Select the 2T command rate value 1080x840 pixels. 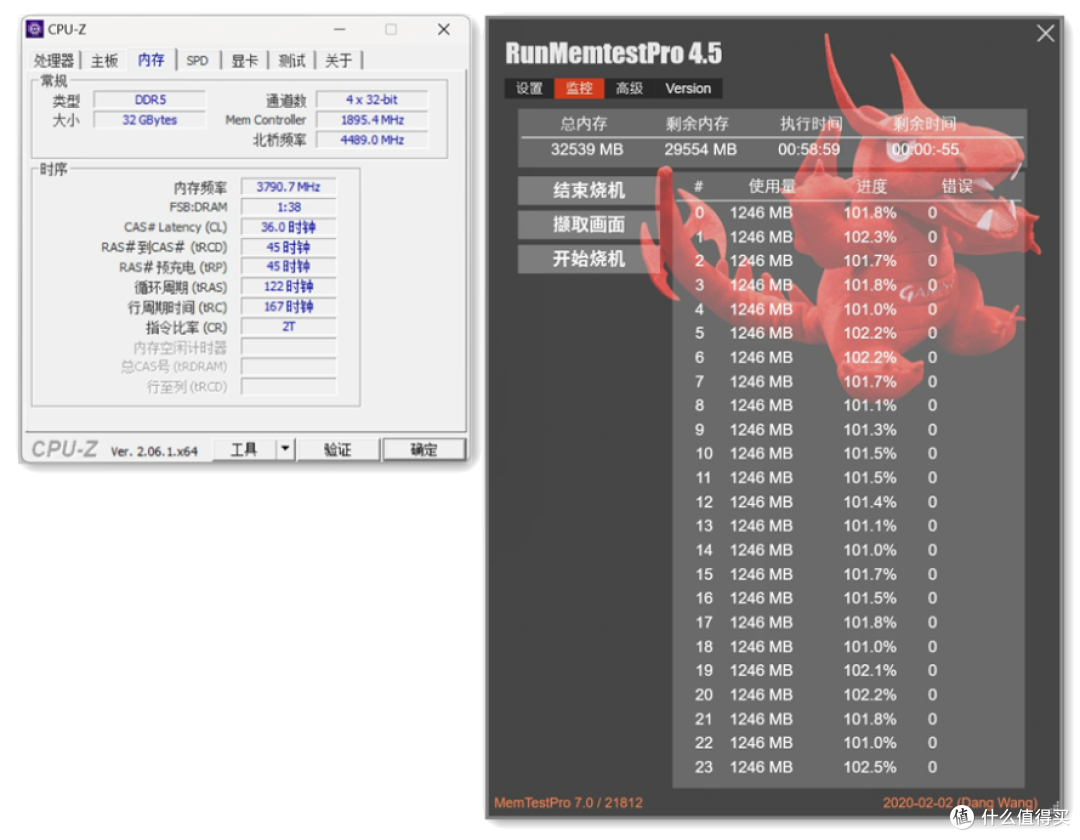(x=289, y=327)
